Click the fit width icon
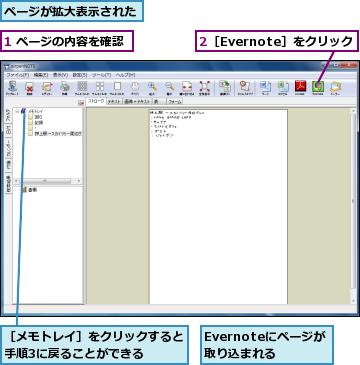Viewport: 360px width, 365px height. pyautogui.click(x=187, y=87)
